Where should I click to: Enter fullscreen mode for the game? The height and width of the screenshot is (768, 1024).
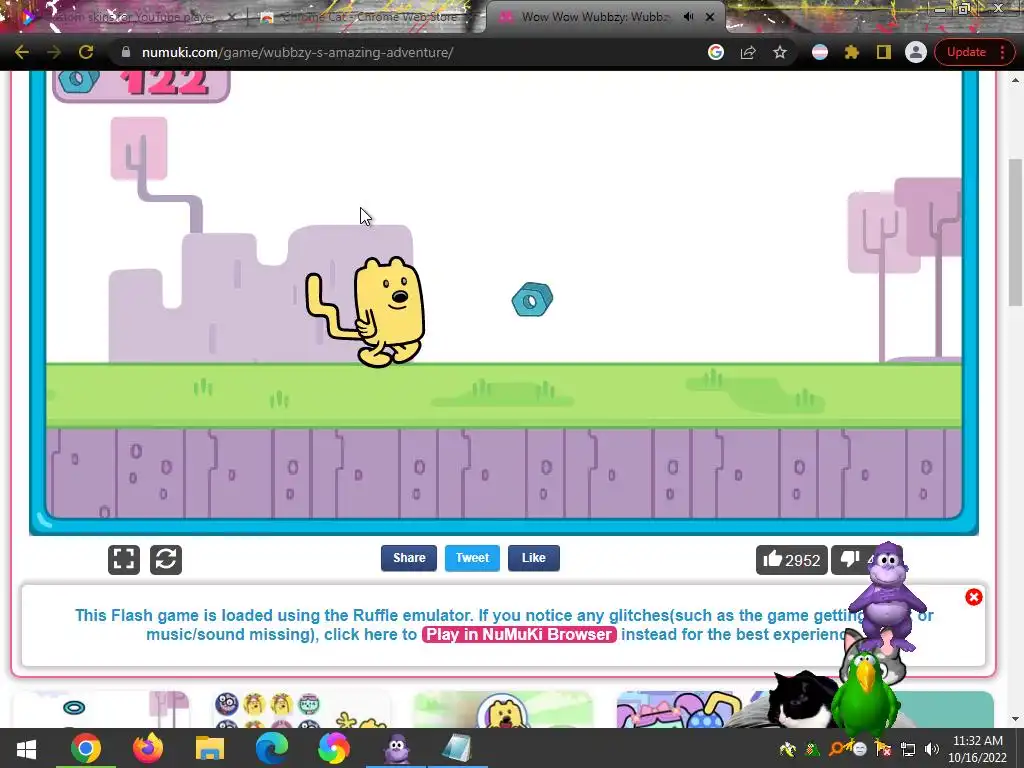pyautogui.click(x=124, y=560)
